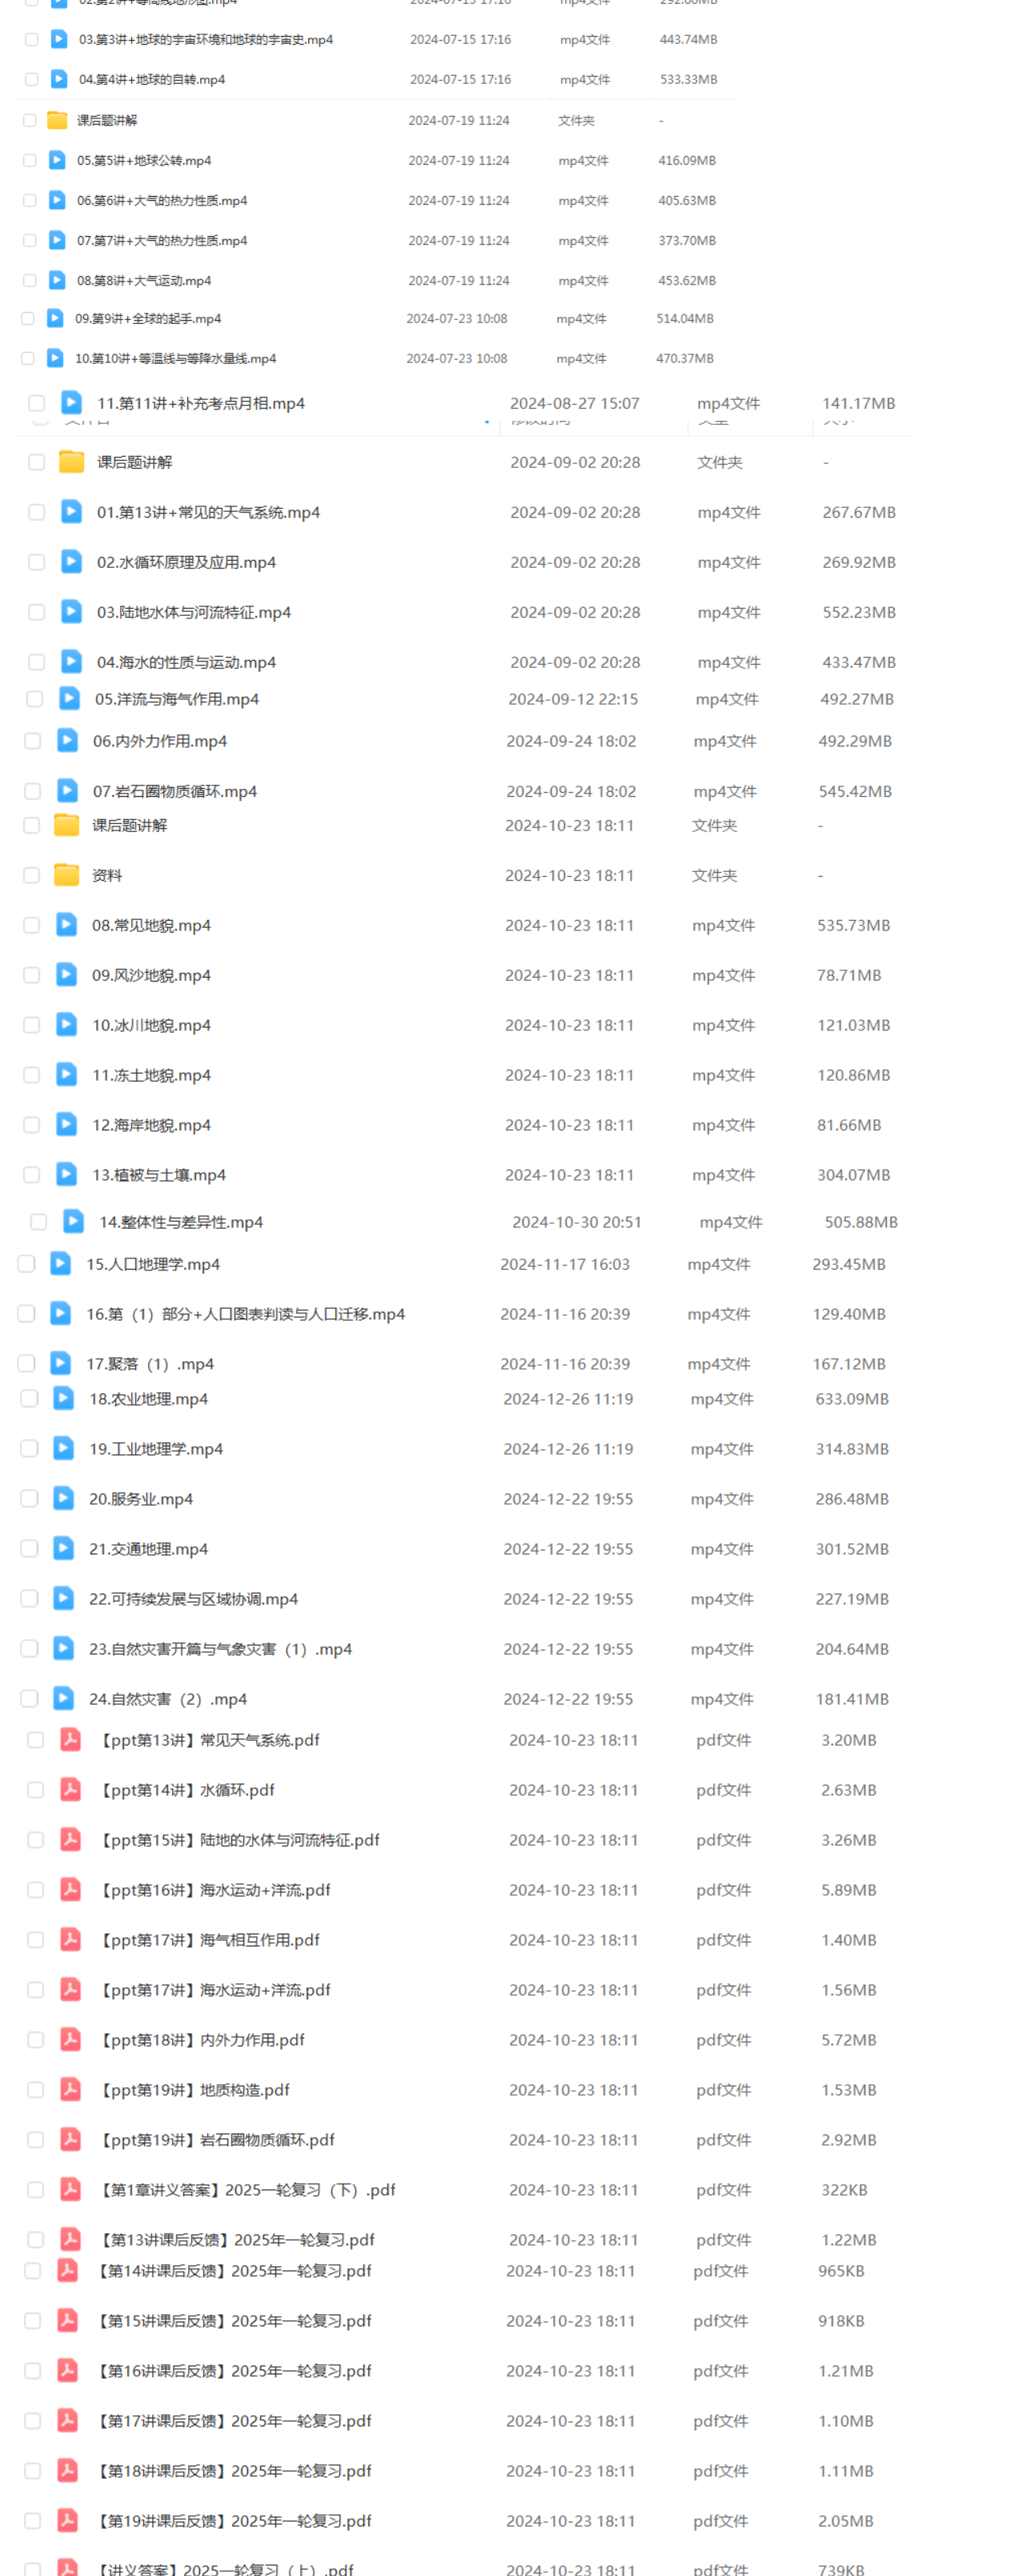Viewport: 1010px width, 2576px height.
Task: Click the video icon for 03.陆地水体与河流特征.mp4
Action: coord(71,611)
